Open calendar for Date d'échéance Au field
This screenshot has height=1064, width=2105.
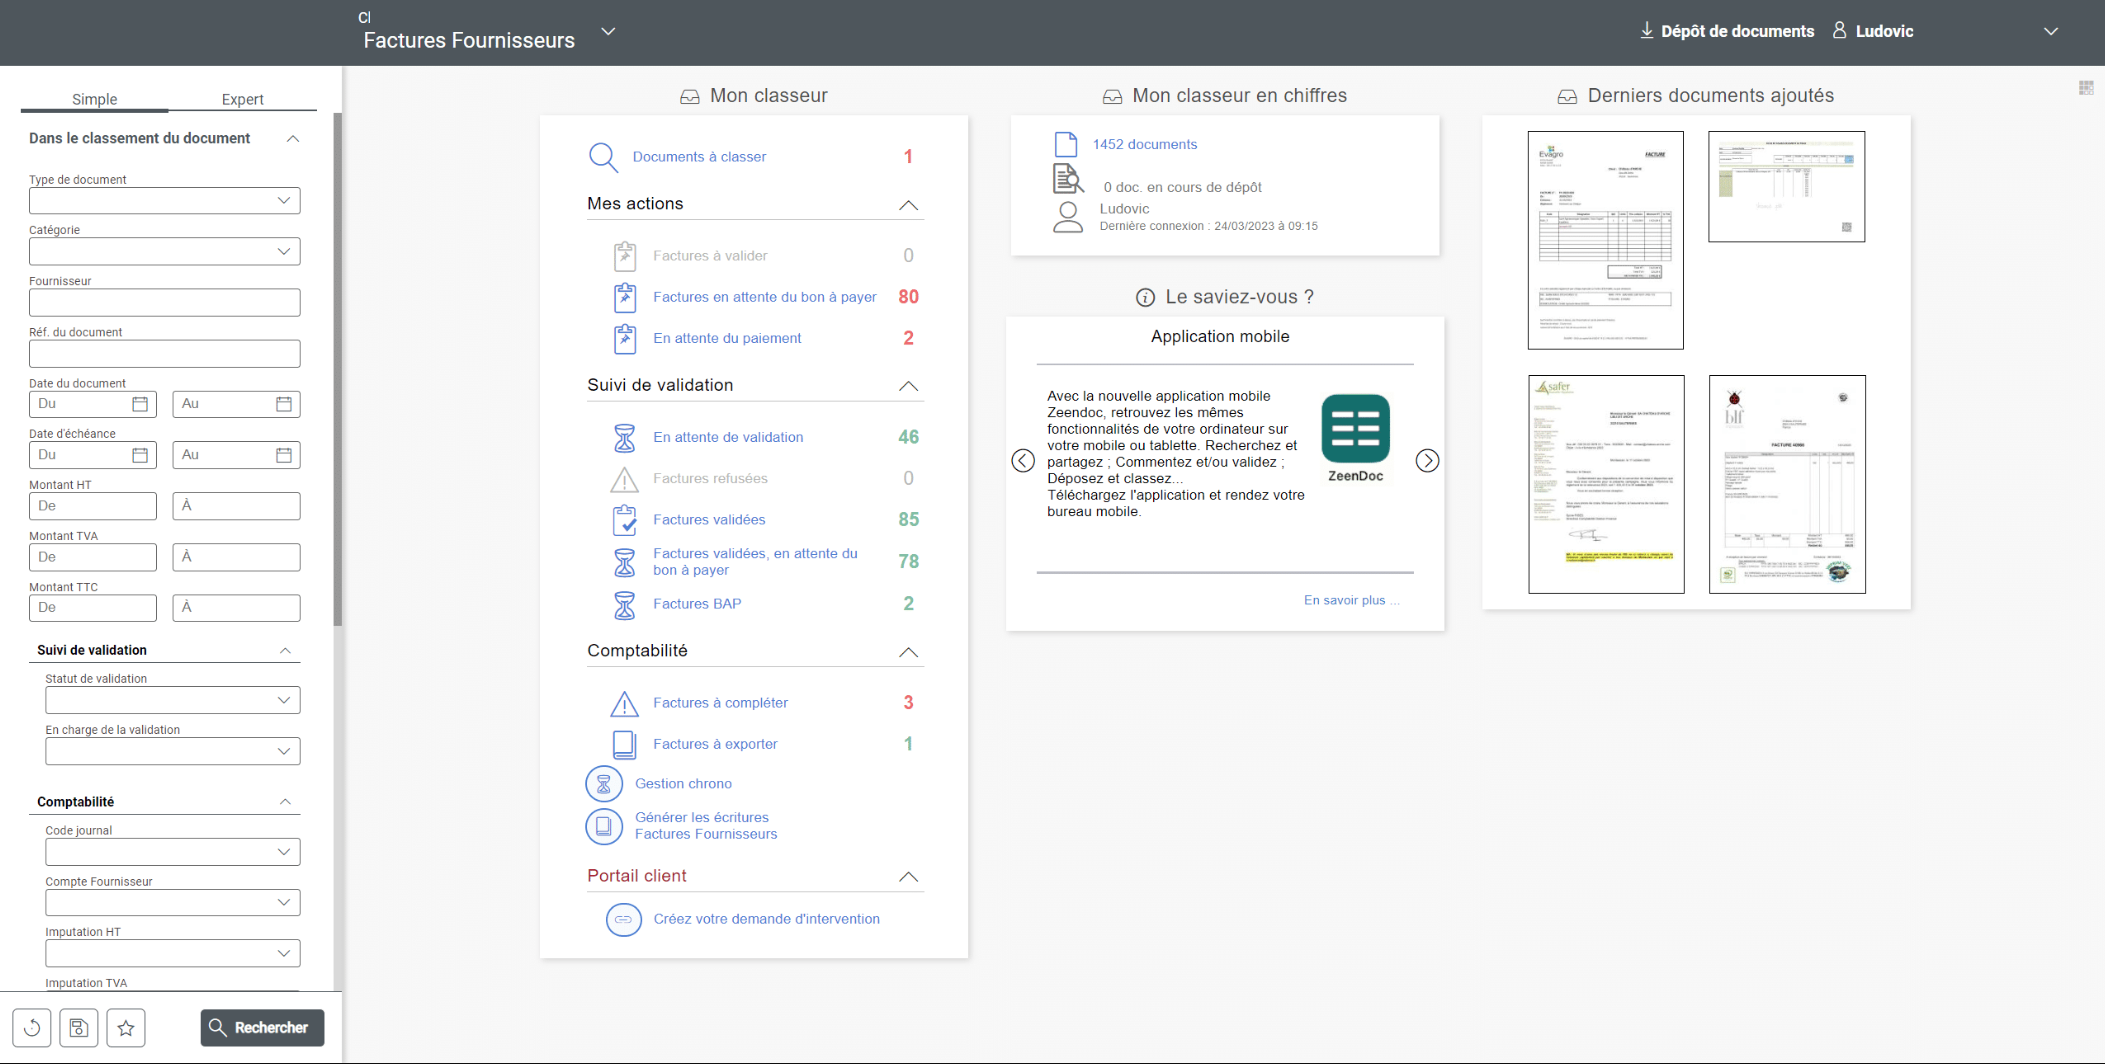[x=284, y=455]
